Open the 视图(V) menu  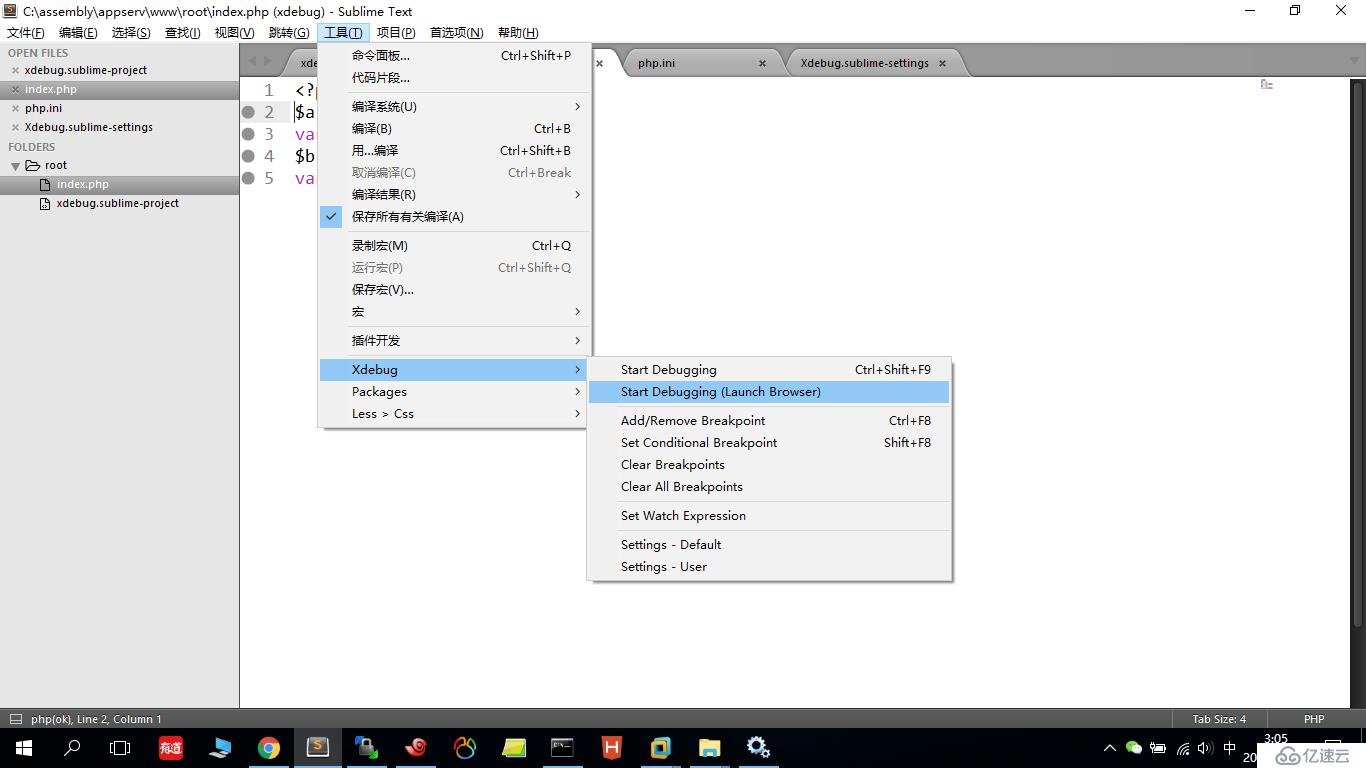(x=234, y=33)
